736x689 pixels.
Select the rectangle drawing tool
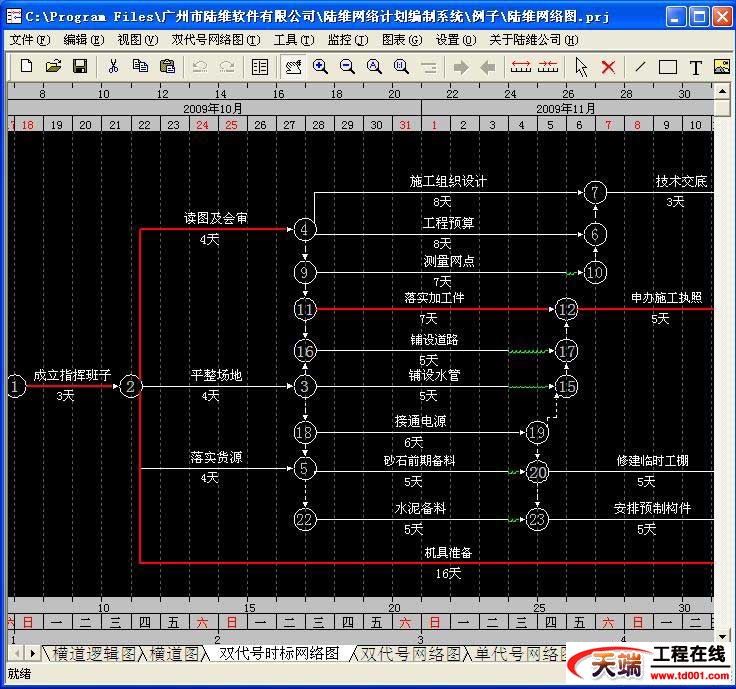pyautogui.click(x=668, y=67)
